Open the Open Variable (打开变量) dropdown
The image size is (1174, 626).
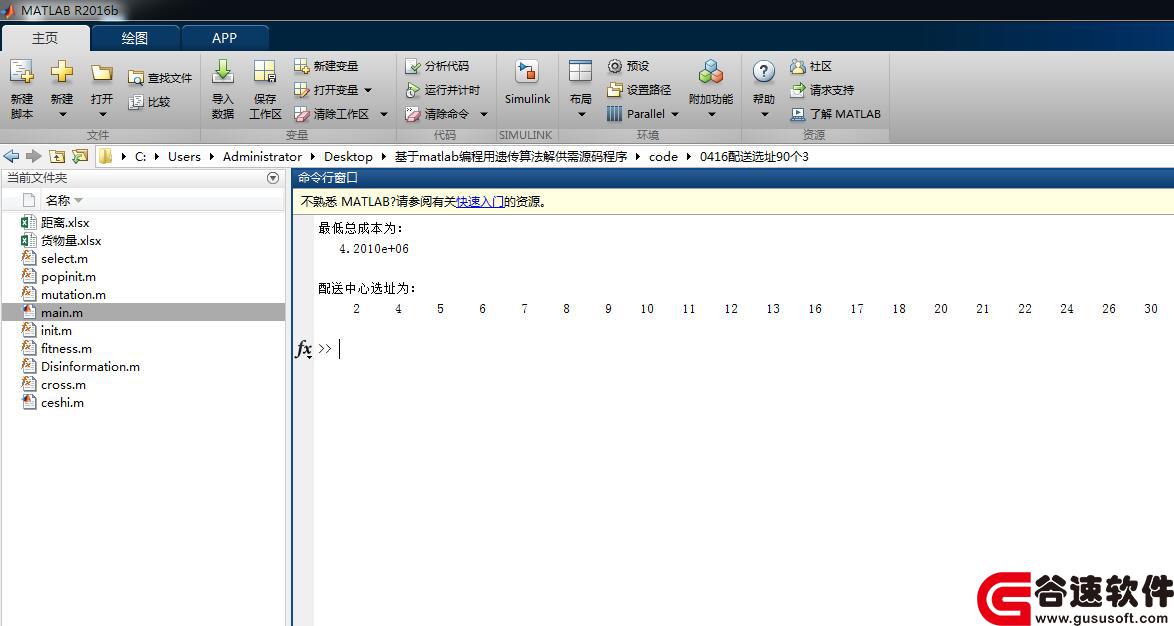click(368, 91)
